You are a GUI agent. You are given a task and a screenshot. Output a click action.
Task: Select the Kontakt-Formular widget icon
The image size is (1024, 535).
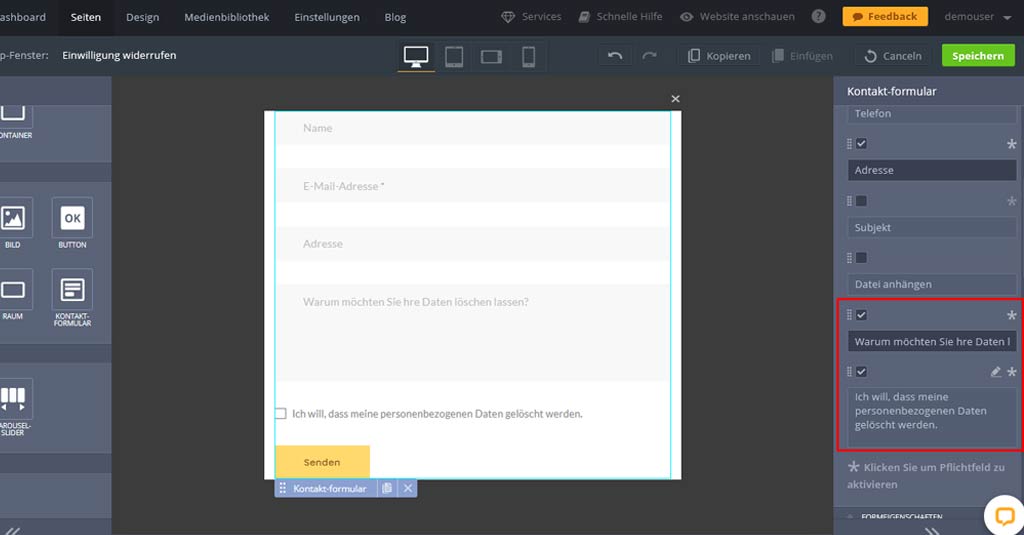(72, 297)
